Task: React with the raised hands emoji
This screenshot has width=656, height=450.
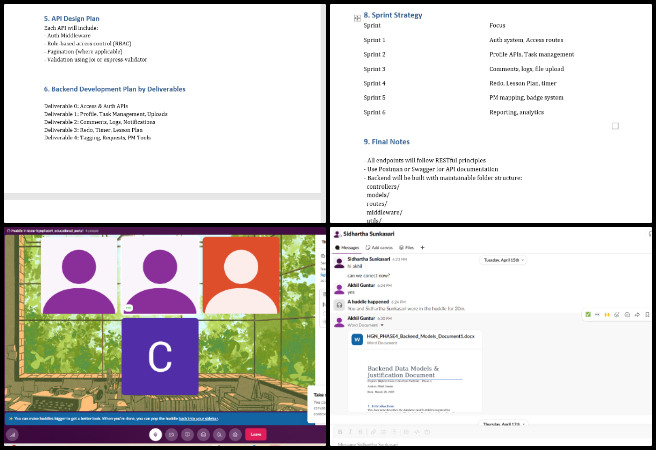Action: coord(607,314)
